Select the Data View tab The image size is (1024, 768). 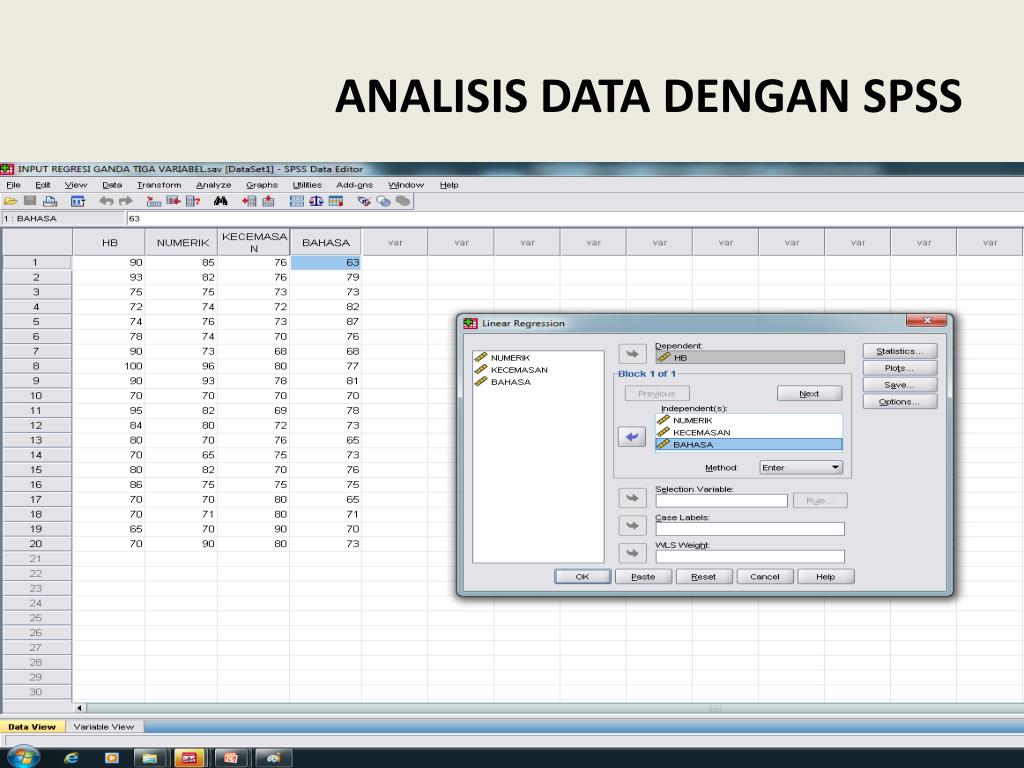point(32,726)
